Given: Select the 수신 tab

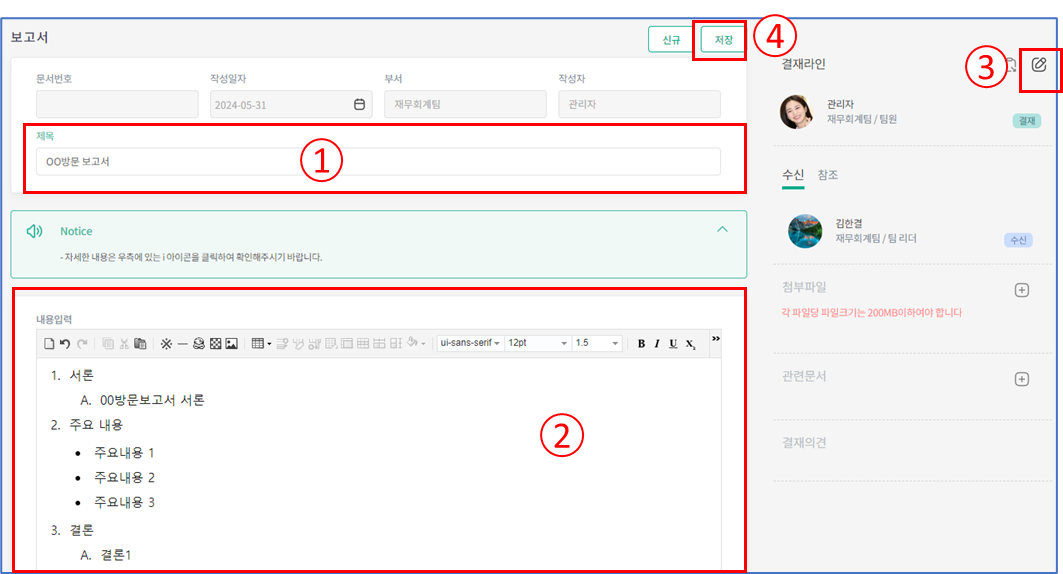Looking at the screenshot, I should tap(792, 175).
